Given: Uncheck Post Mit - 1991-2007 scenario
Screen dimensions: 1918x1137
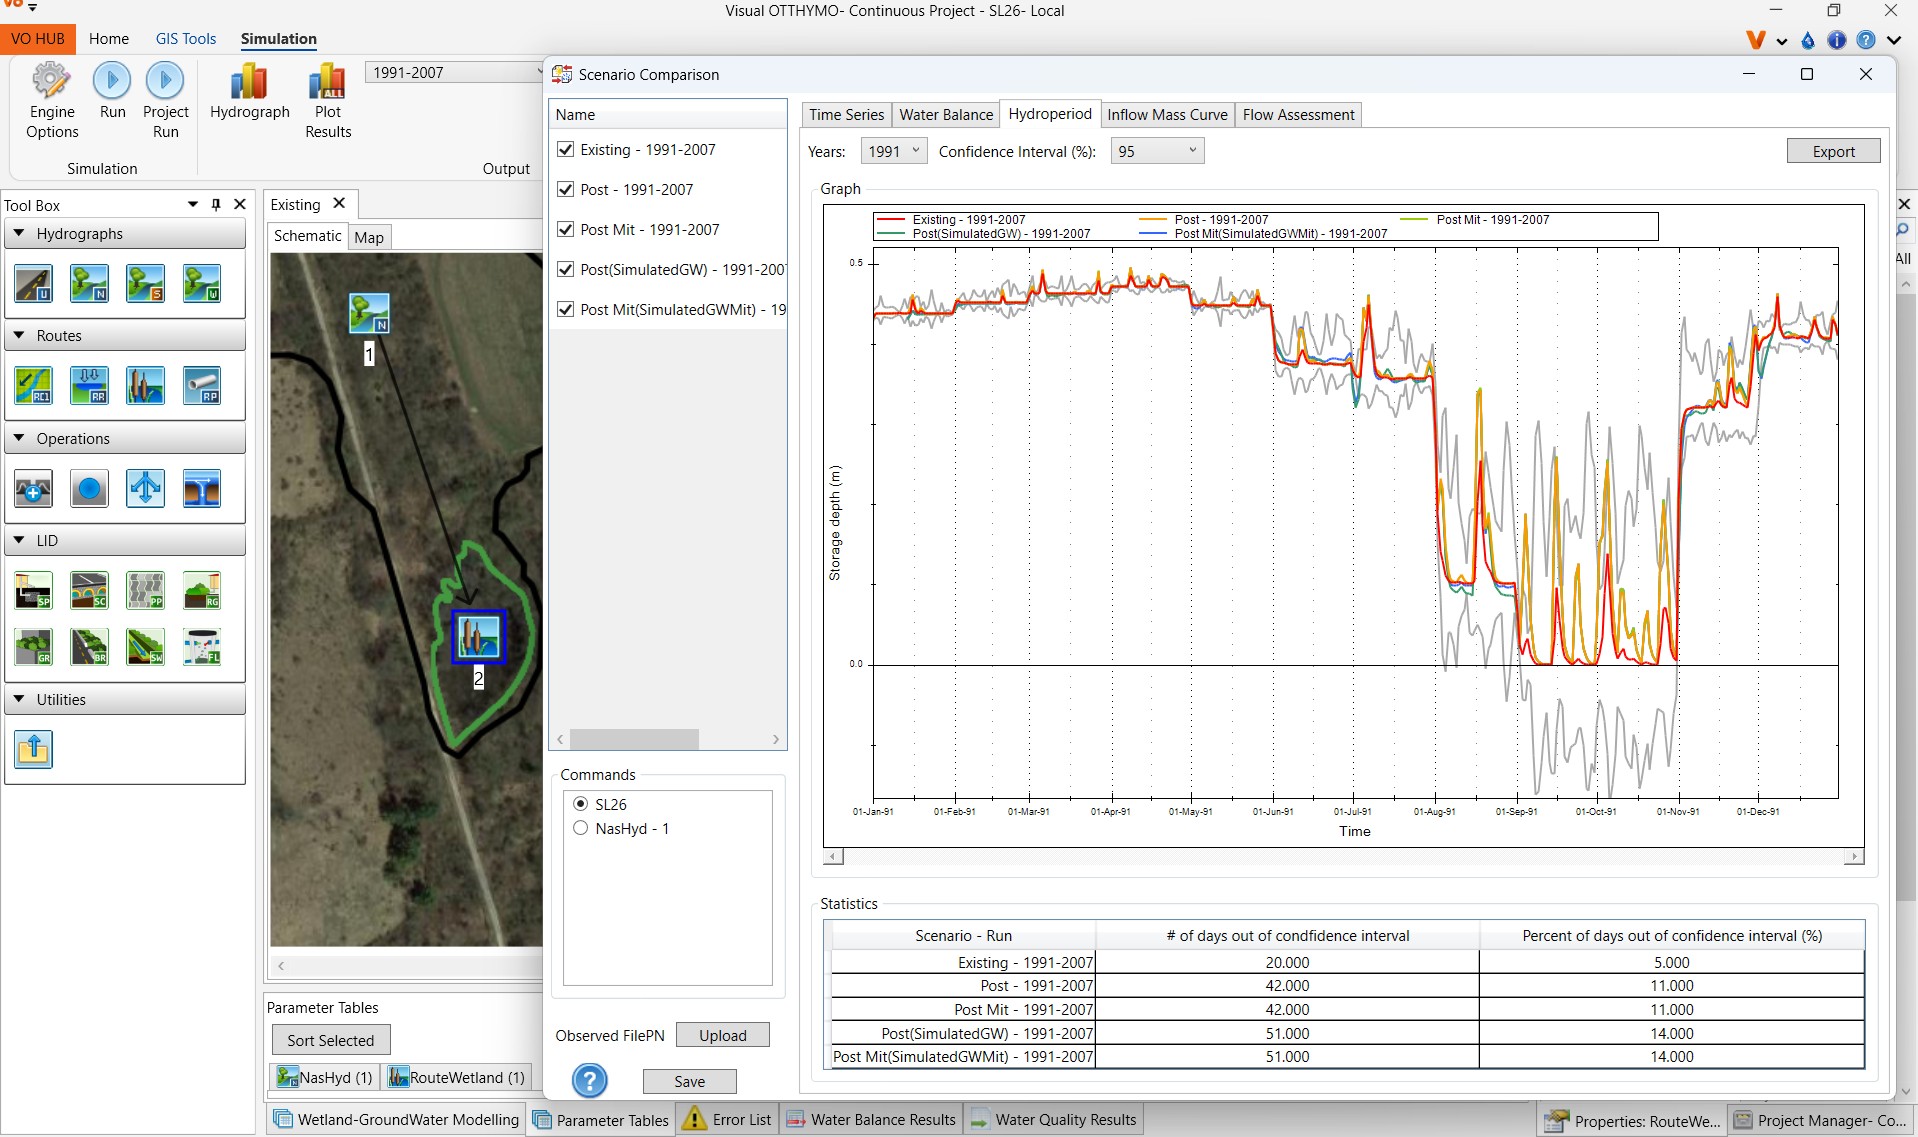Looking at the screenshot, I should point(565,229).
